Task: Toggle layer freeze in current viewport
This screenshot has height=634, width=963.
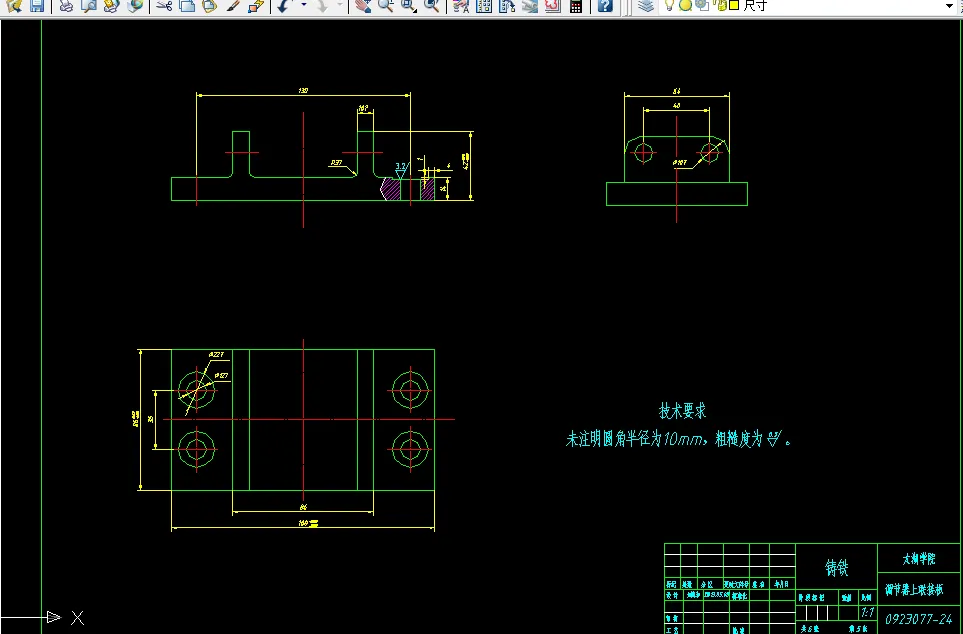Action: pos(701,6)
